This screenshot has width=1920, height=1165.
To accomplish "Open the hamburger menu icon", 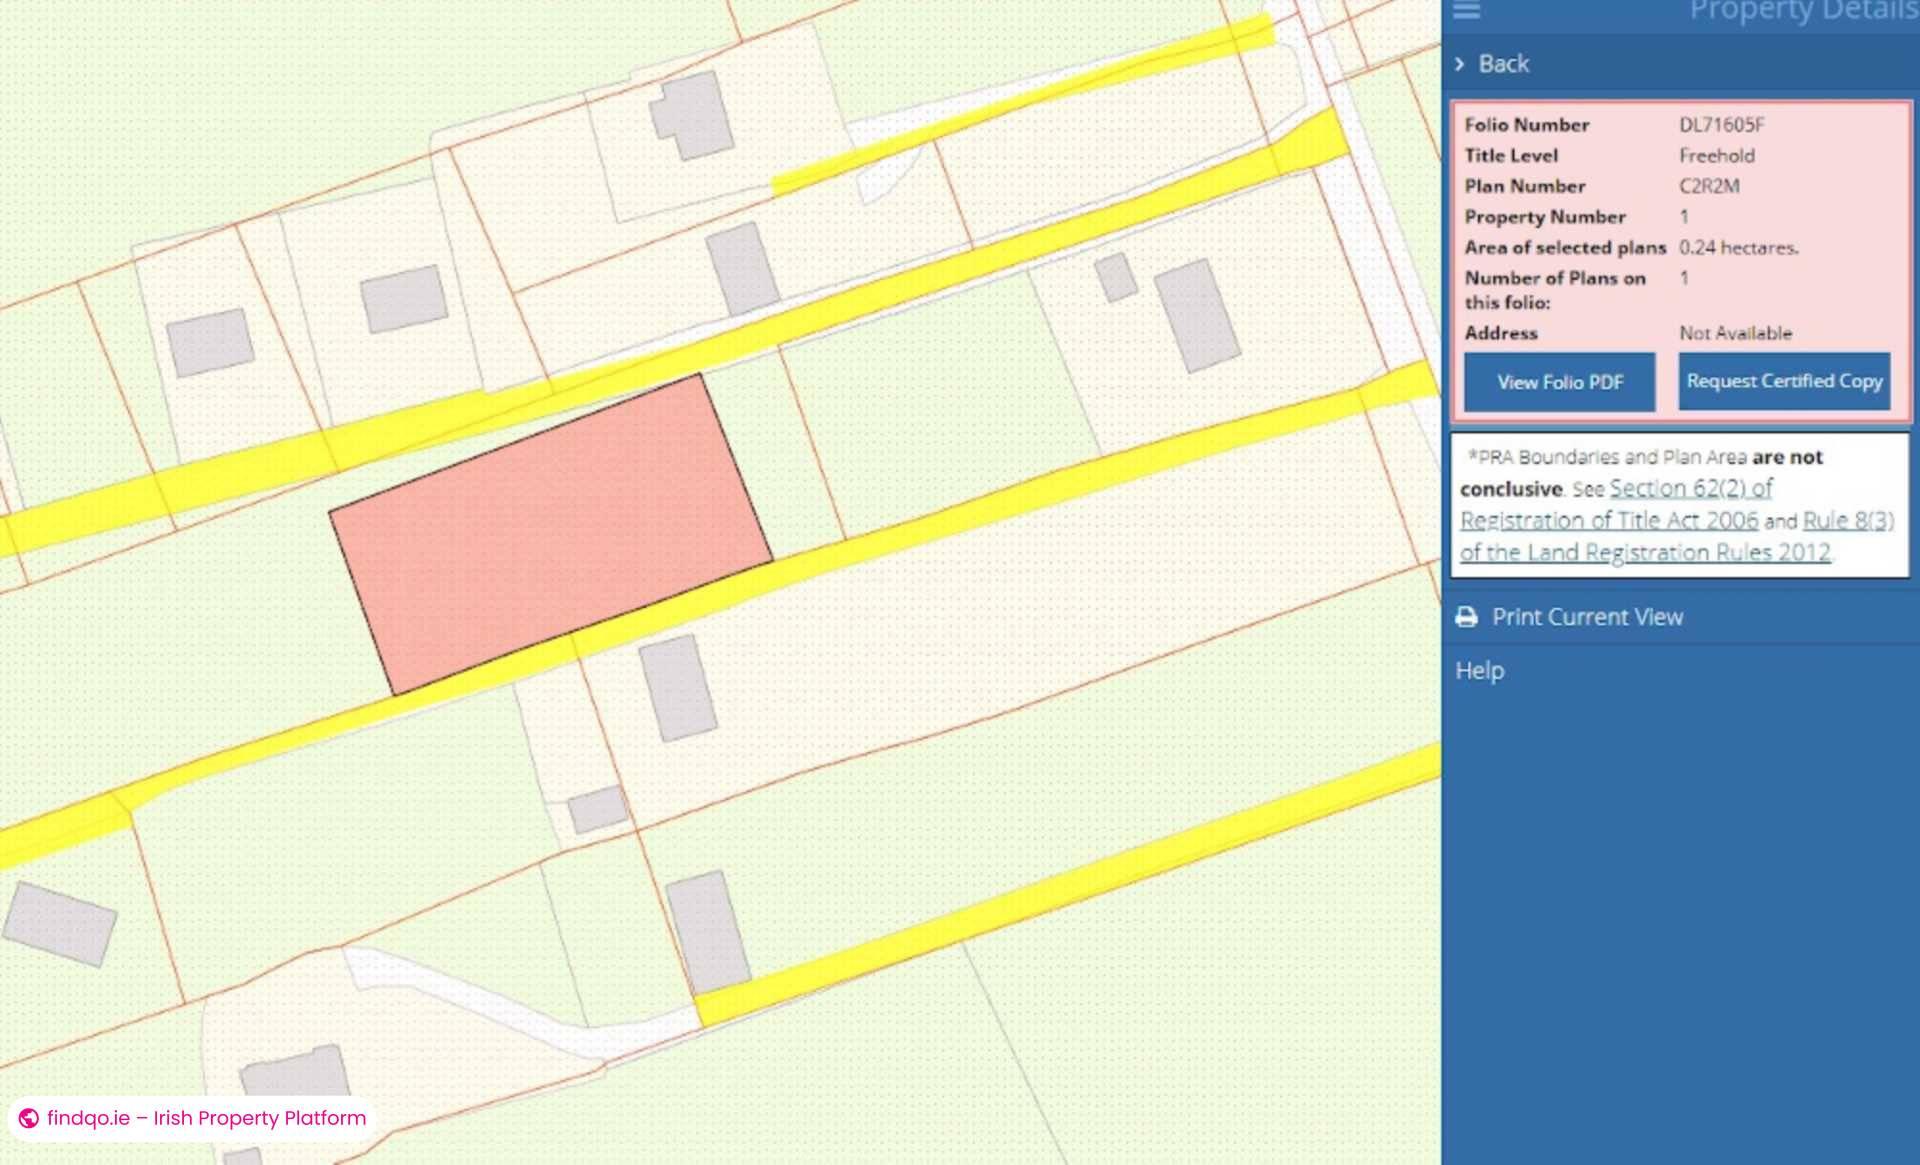I will (1466, 12).
